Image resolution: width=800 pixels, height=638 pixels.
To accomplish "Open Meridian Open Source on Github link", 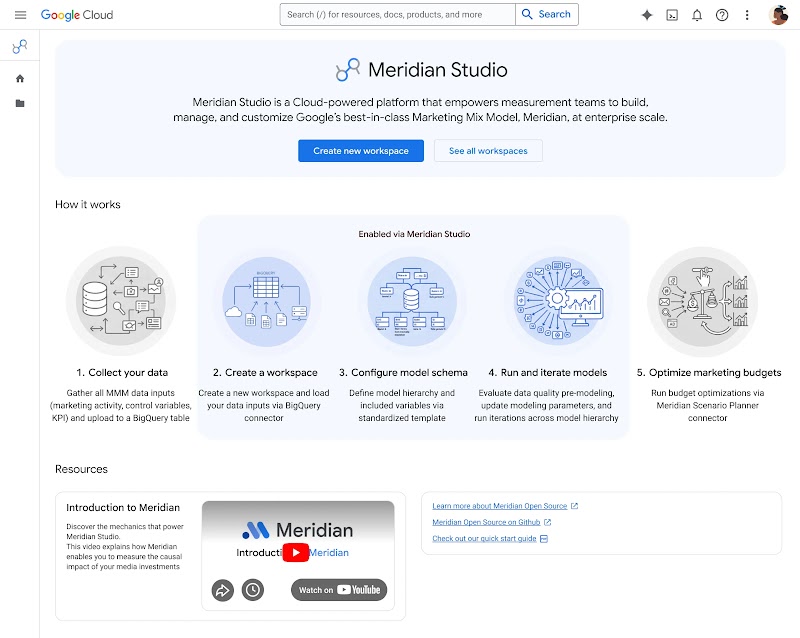I will pyautogui.click(x=486, y=522).
